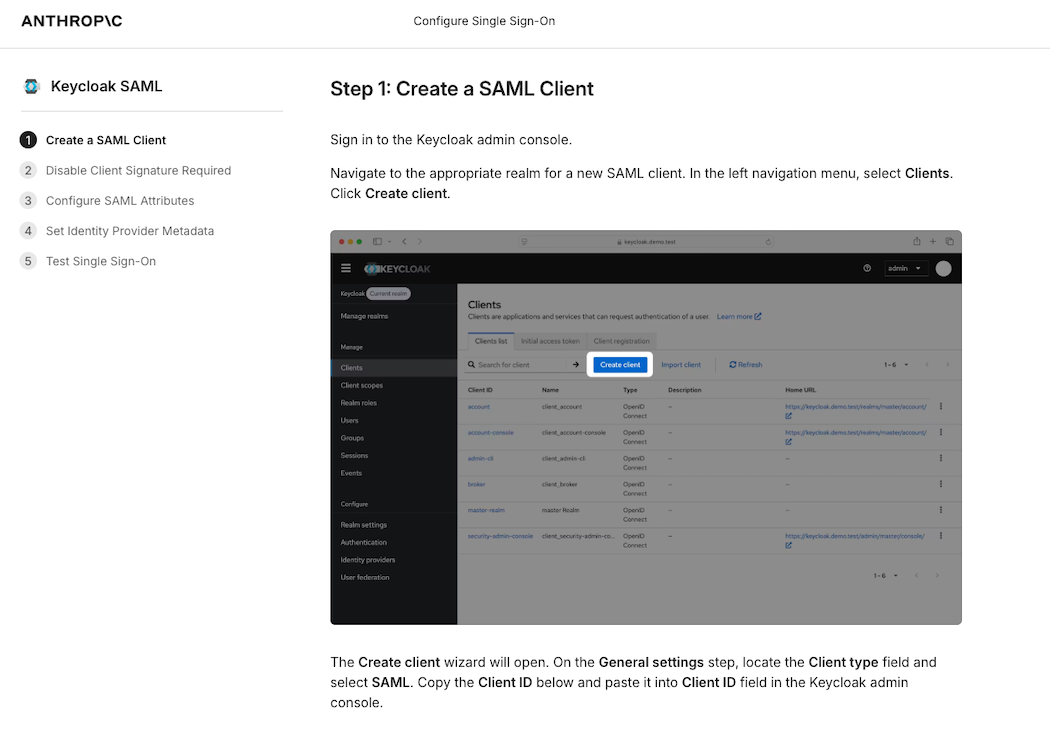Switch to Initial access token tab
Viewport: 1050px width, 732px height.
coord(550,341)
